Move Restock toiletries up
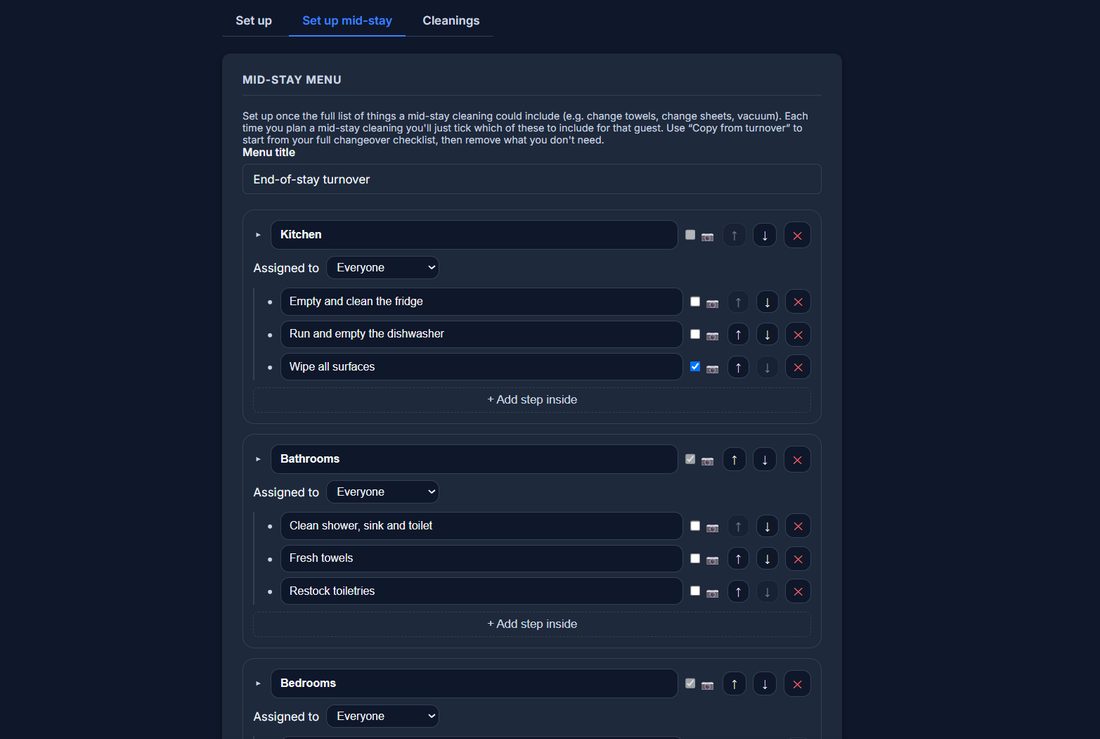1100x739 pixels. (738, 592)
